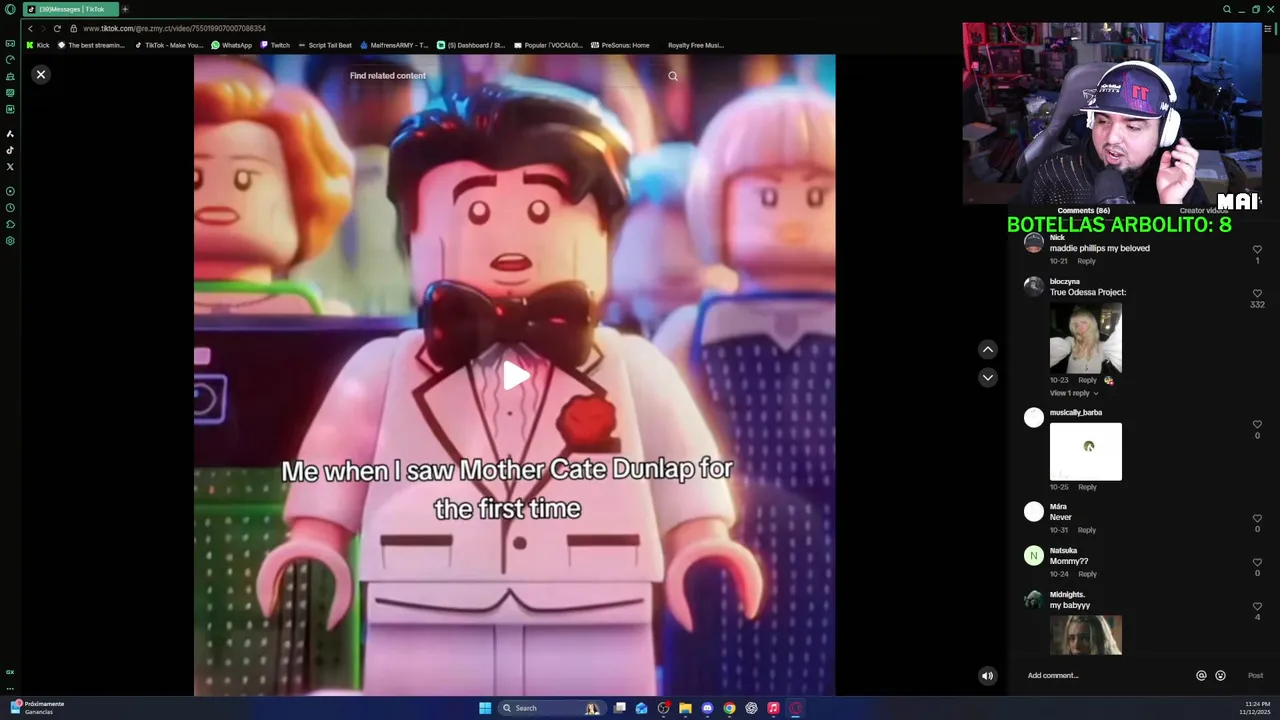Screen dimensions: 1280x720
Task: Open the emoji picker in comment box
Action: [x=1220, y=676]
